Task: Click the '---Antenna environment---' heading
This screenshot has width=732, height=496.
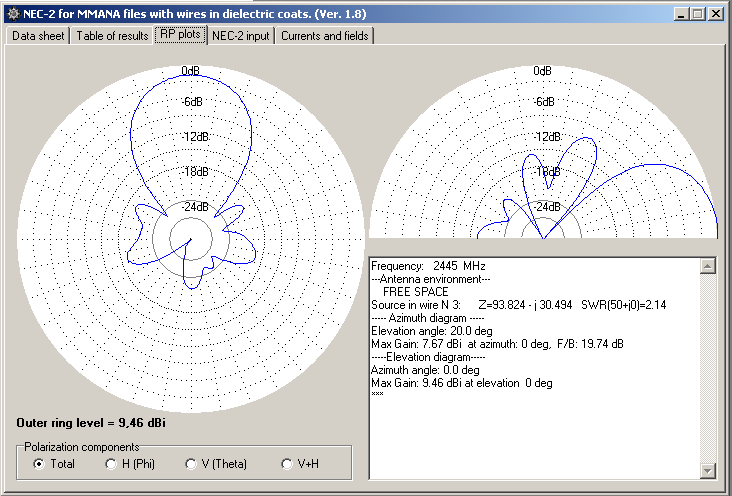Action: tap(430, 279)
